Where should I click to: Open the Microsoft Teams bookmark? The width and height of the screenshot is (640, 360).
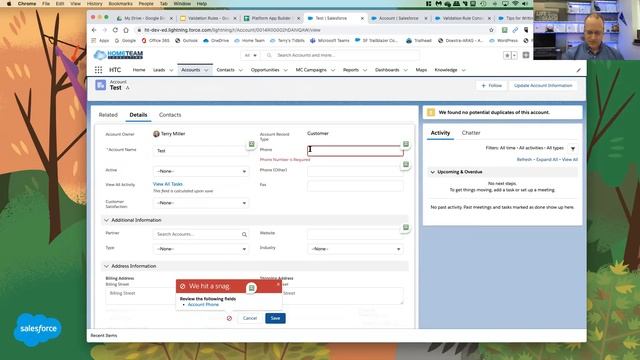pyautogui.click(x=329, y=41)
